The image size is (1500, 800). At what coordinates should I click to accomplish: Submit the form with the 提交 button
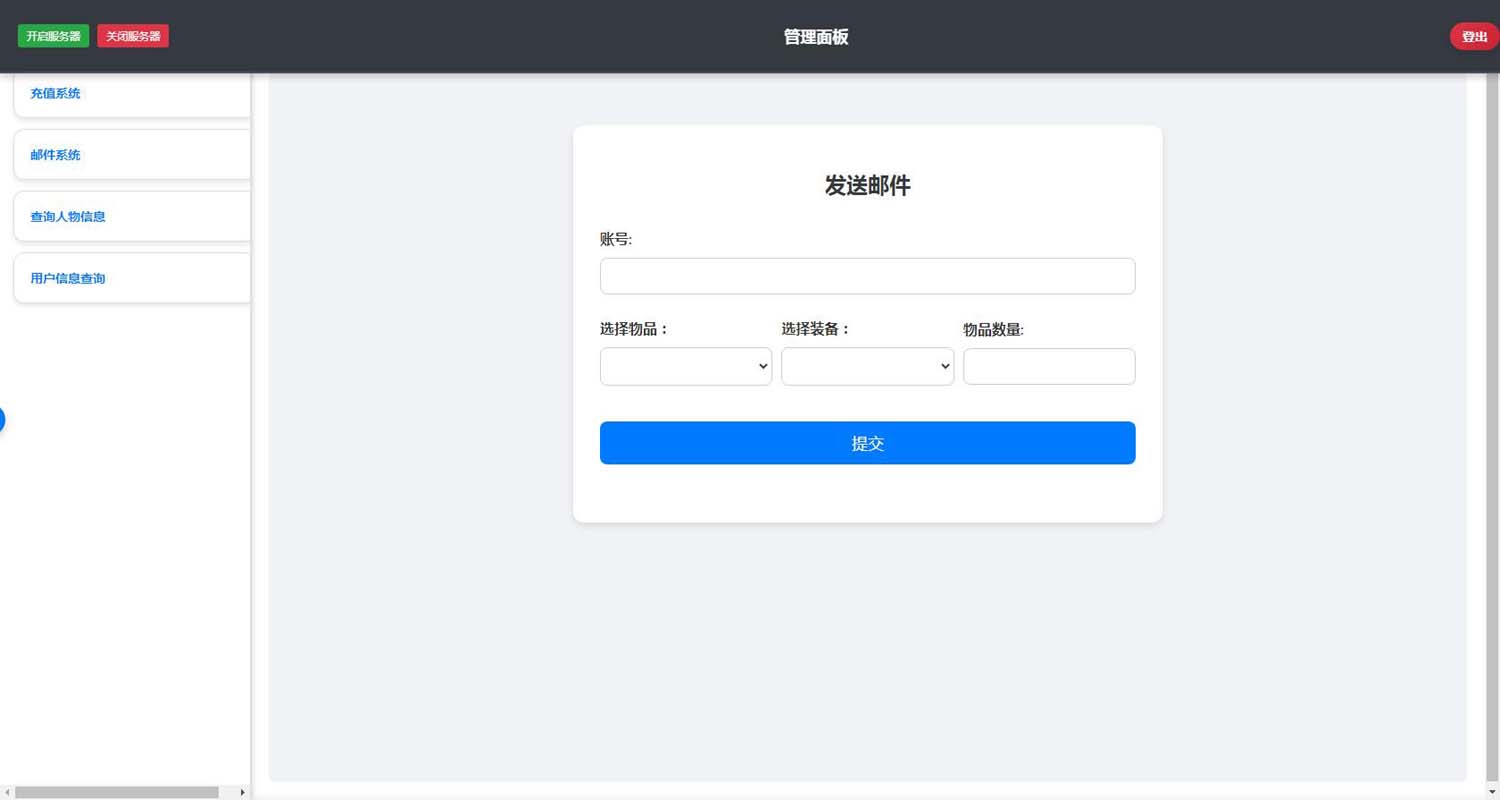[x=867, y=443]
